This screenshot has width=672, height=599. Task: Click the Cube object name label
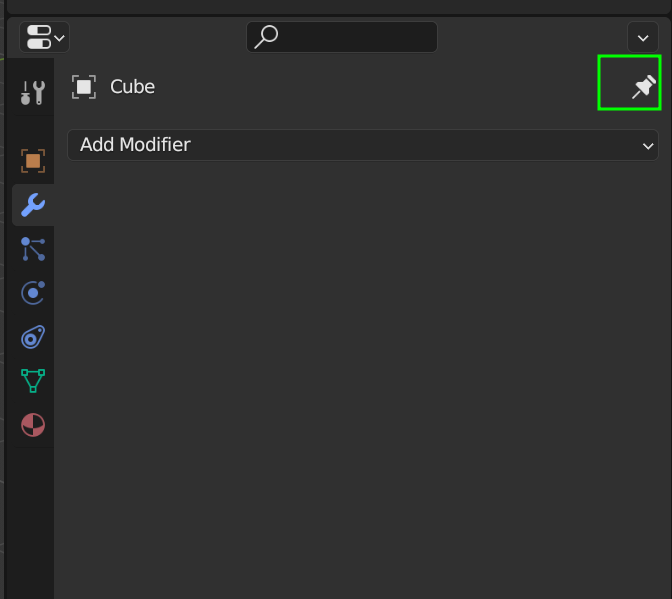point(132,87)
